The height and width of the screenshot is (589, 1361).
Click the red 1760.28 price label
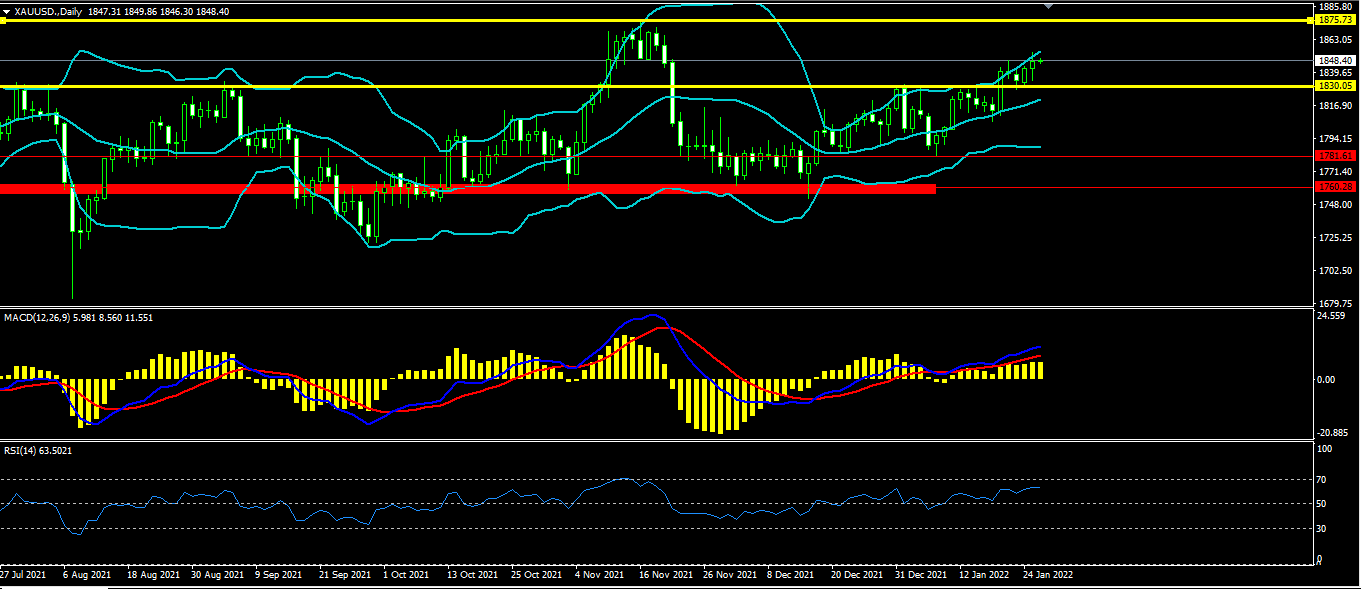(x=1335, y=187)
